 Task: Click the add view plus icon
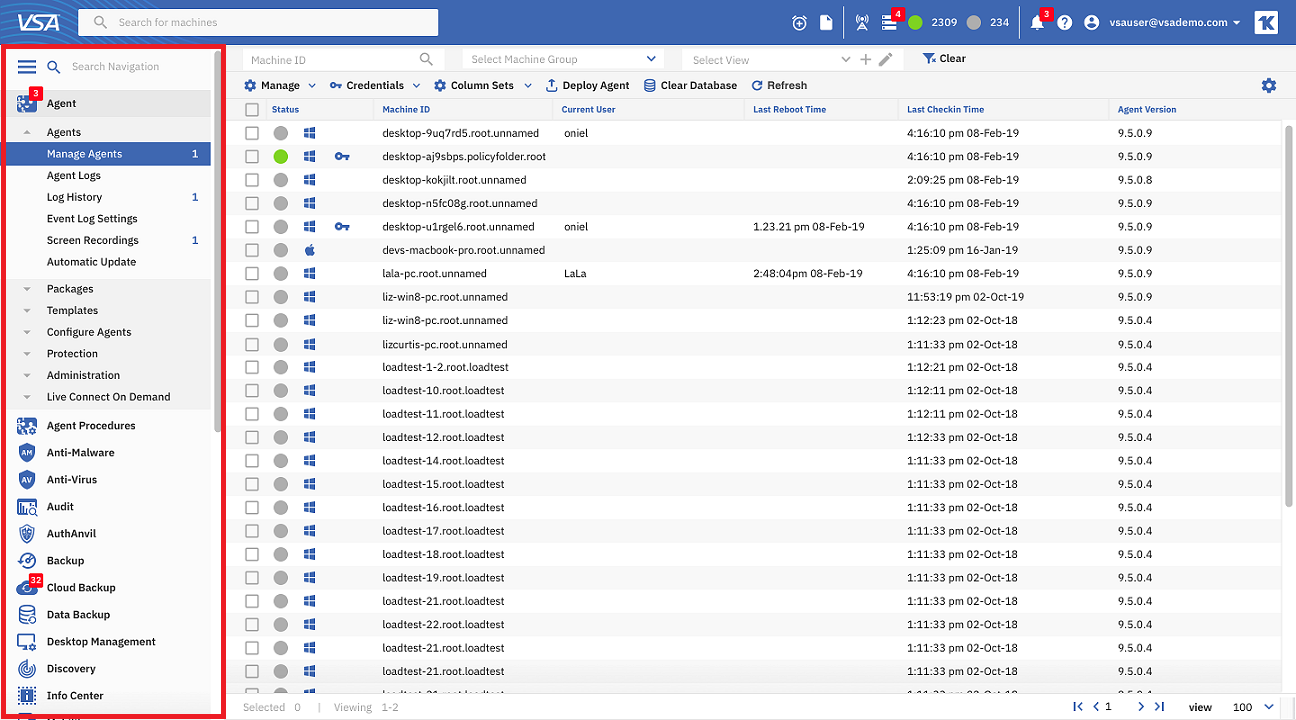(866, 60)
